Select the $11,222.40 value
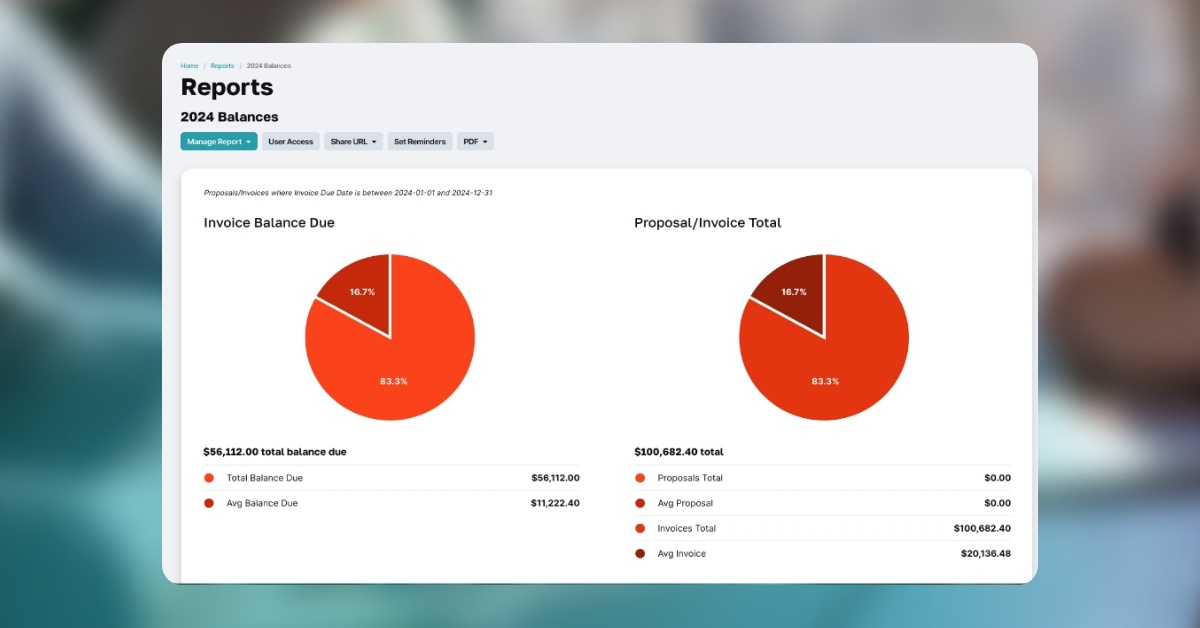This screenshot has width=1200, height=628. pyautogui.click(x=555, y=503)
